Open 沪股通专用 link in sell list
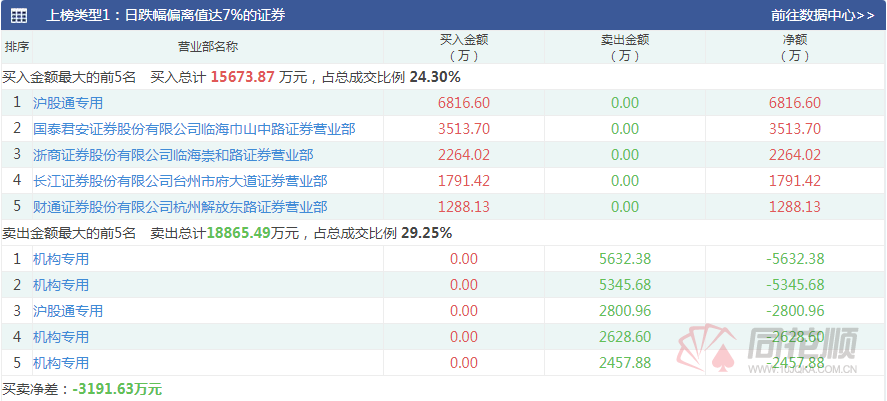Screen dimensions: 887x401 [x=68, y=311]
